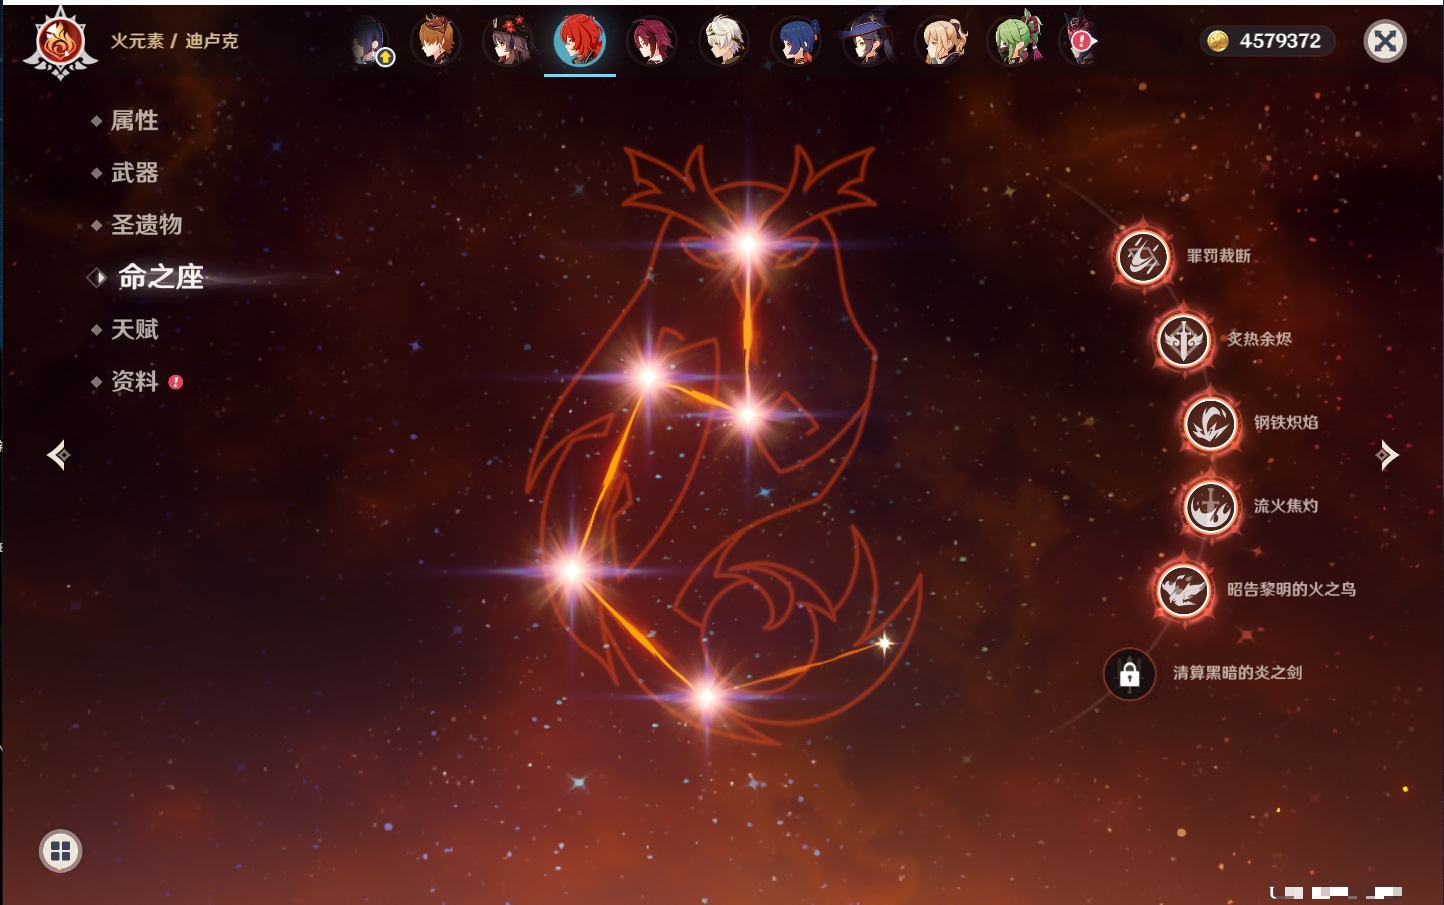Image resolution: width=1444 pixels, height=905 pixels.
Task: Click the Mora amount 4579372
Action: coord(1280,41)
